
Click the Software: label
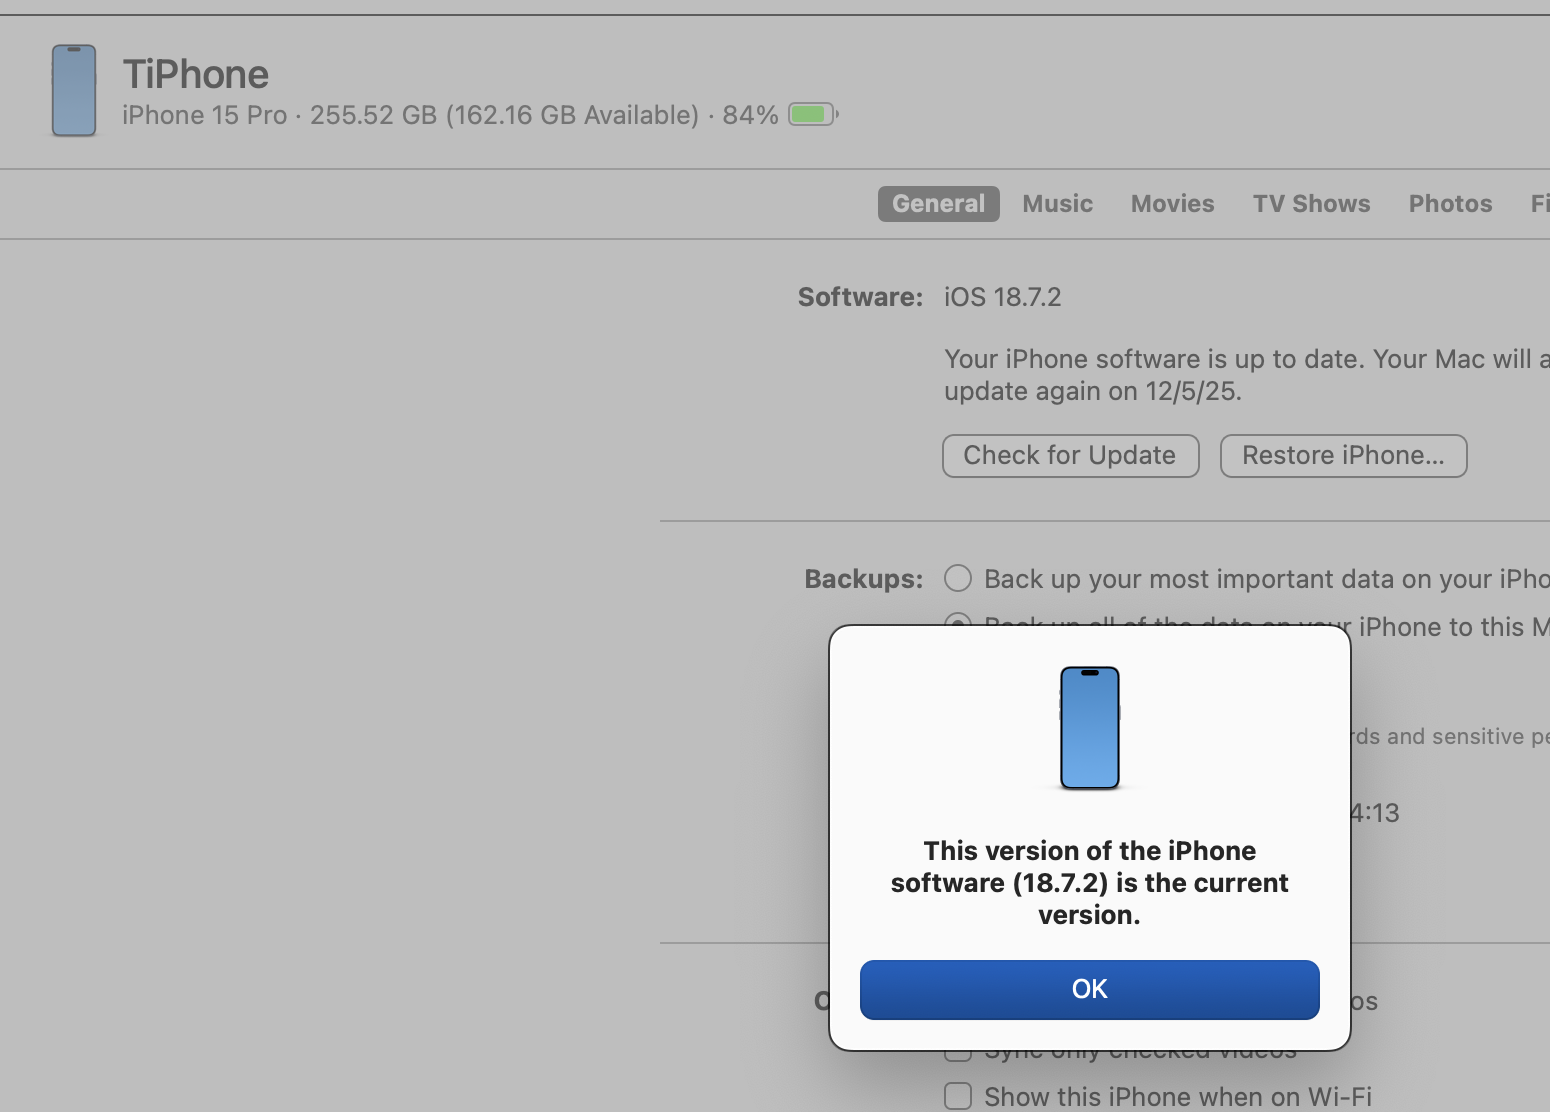860,298
